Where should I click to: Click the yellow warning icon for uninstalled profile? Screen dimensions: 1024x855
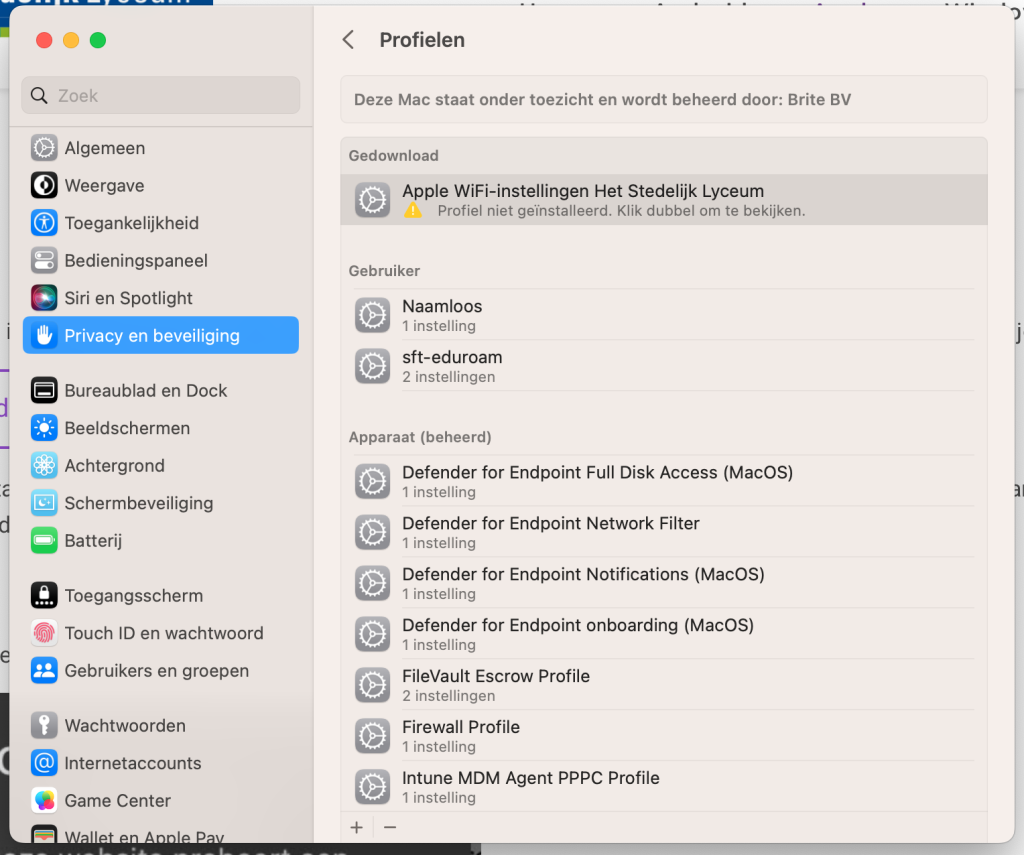[413, 211]
